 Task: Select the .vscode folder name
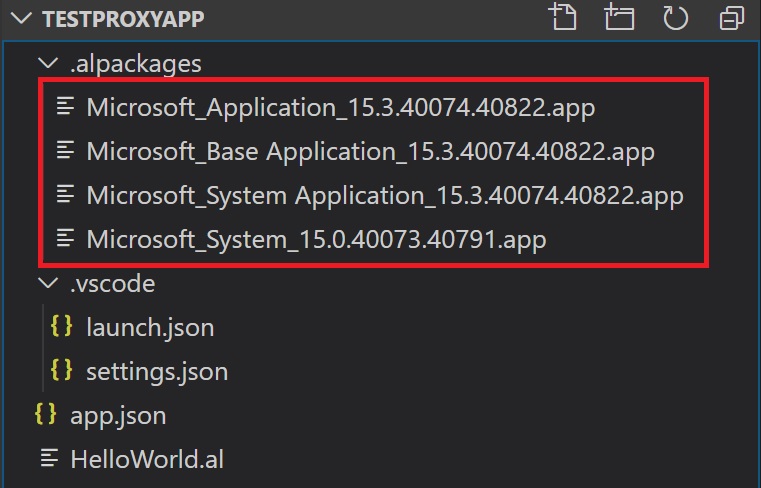tap(112, 284)
